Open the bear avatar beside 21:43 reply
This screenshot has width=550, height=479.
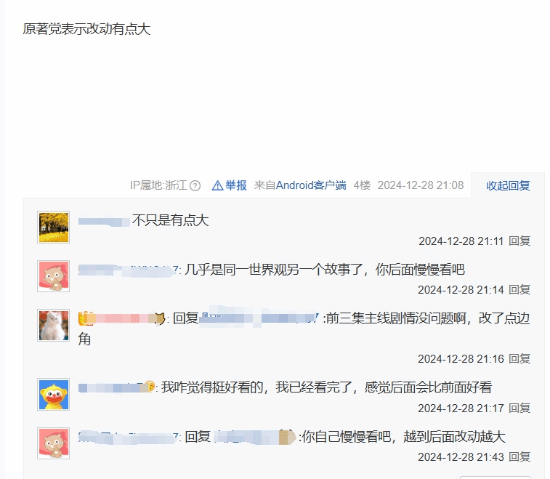tap(54, 443)
